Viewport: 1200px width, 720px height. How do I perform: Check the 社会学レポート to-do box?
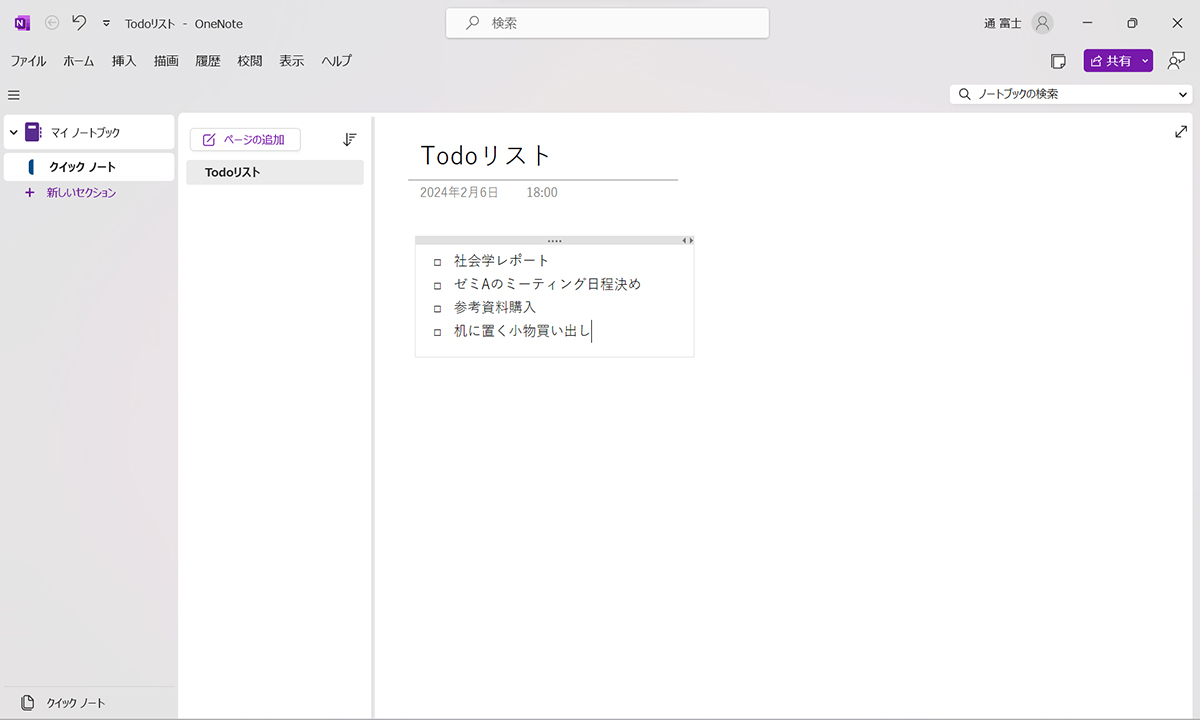tap(437, 261)
